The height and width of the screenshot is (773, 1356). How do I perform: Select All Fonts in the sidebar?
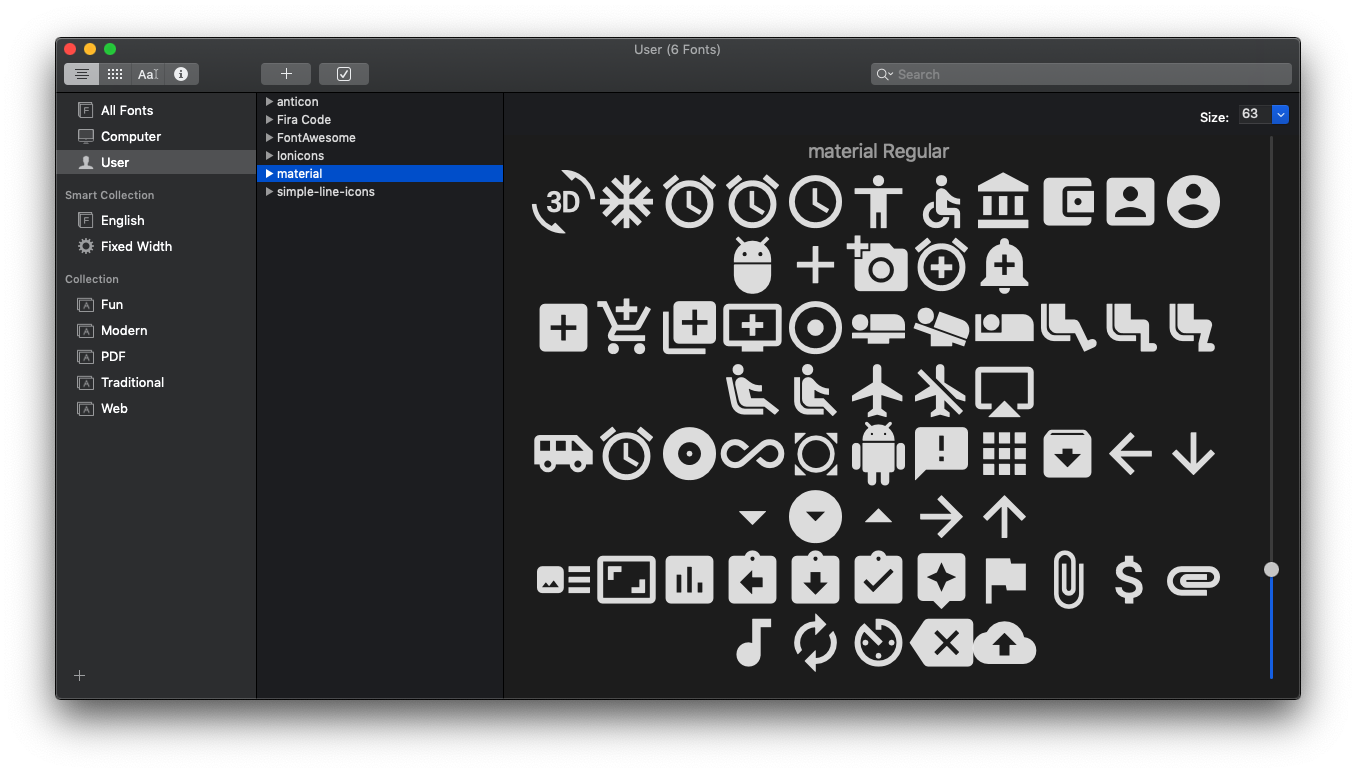pyautogui.click(x=156, y=110)
